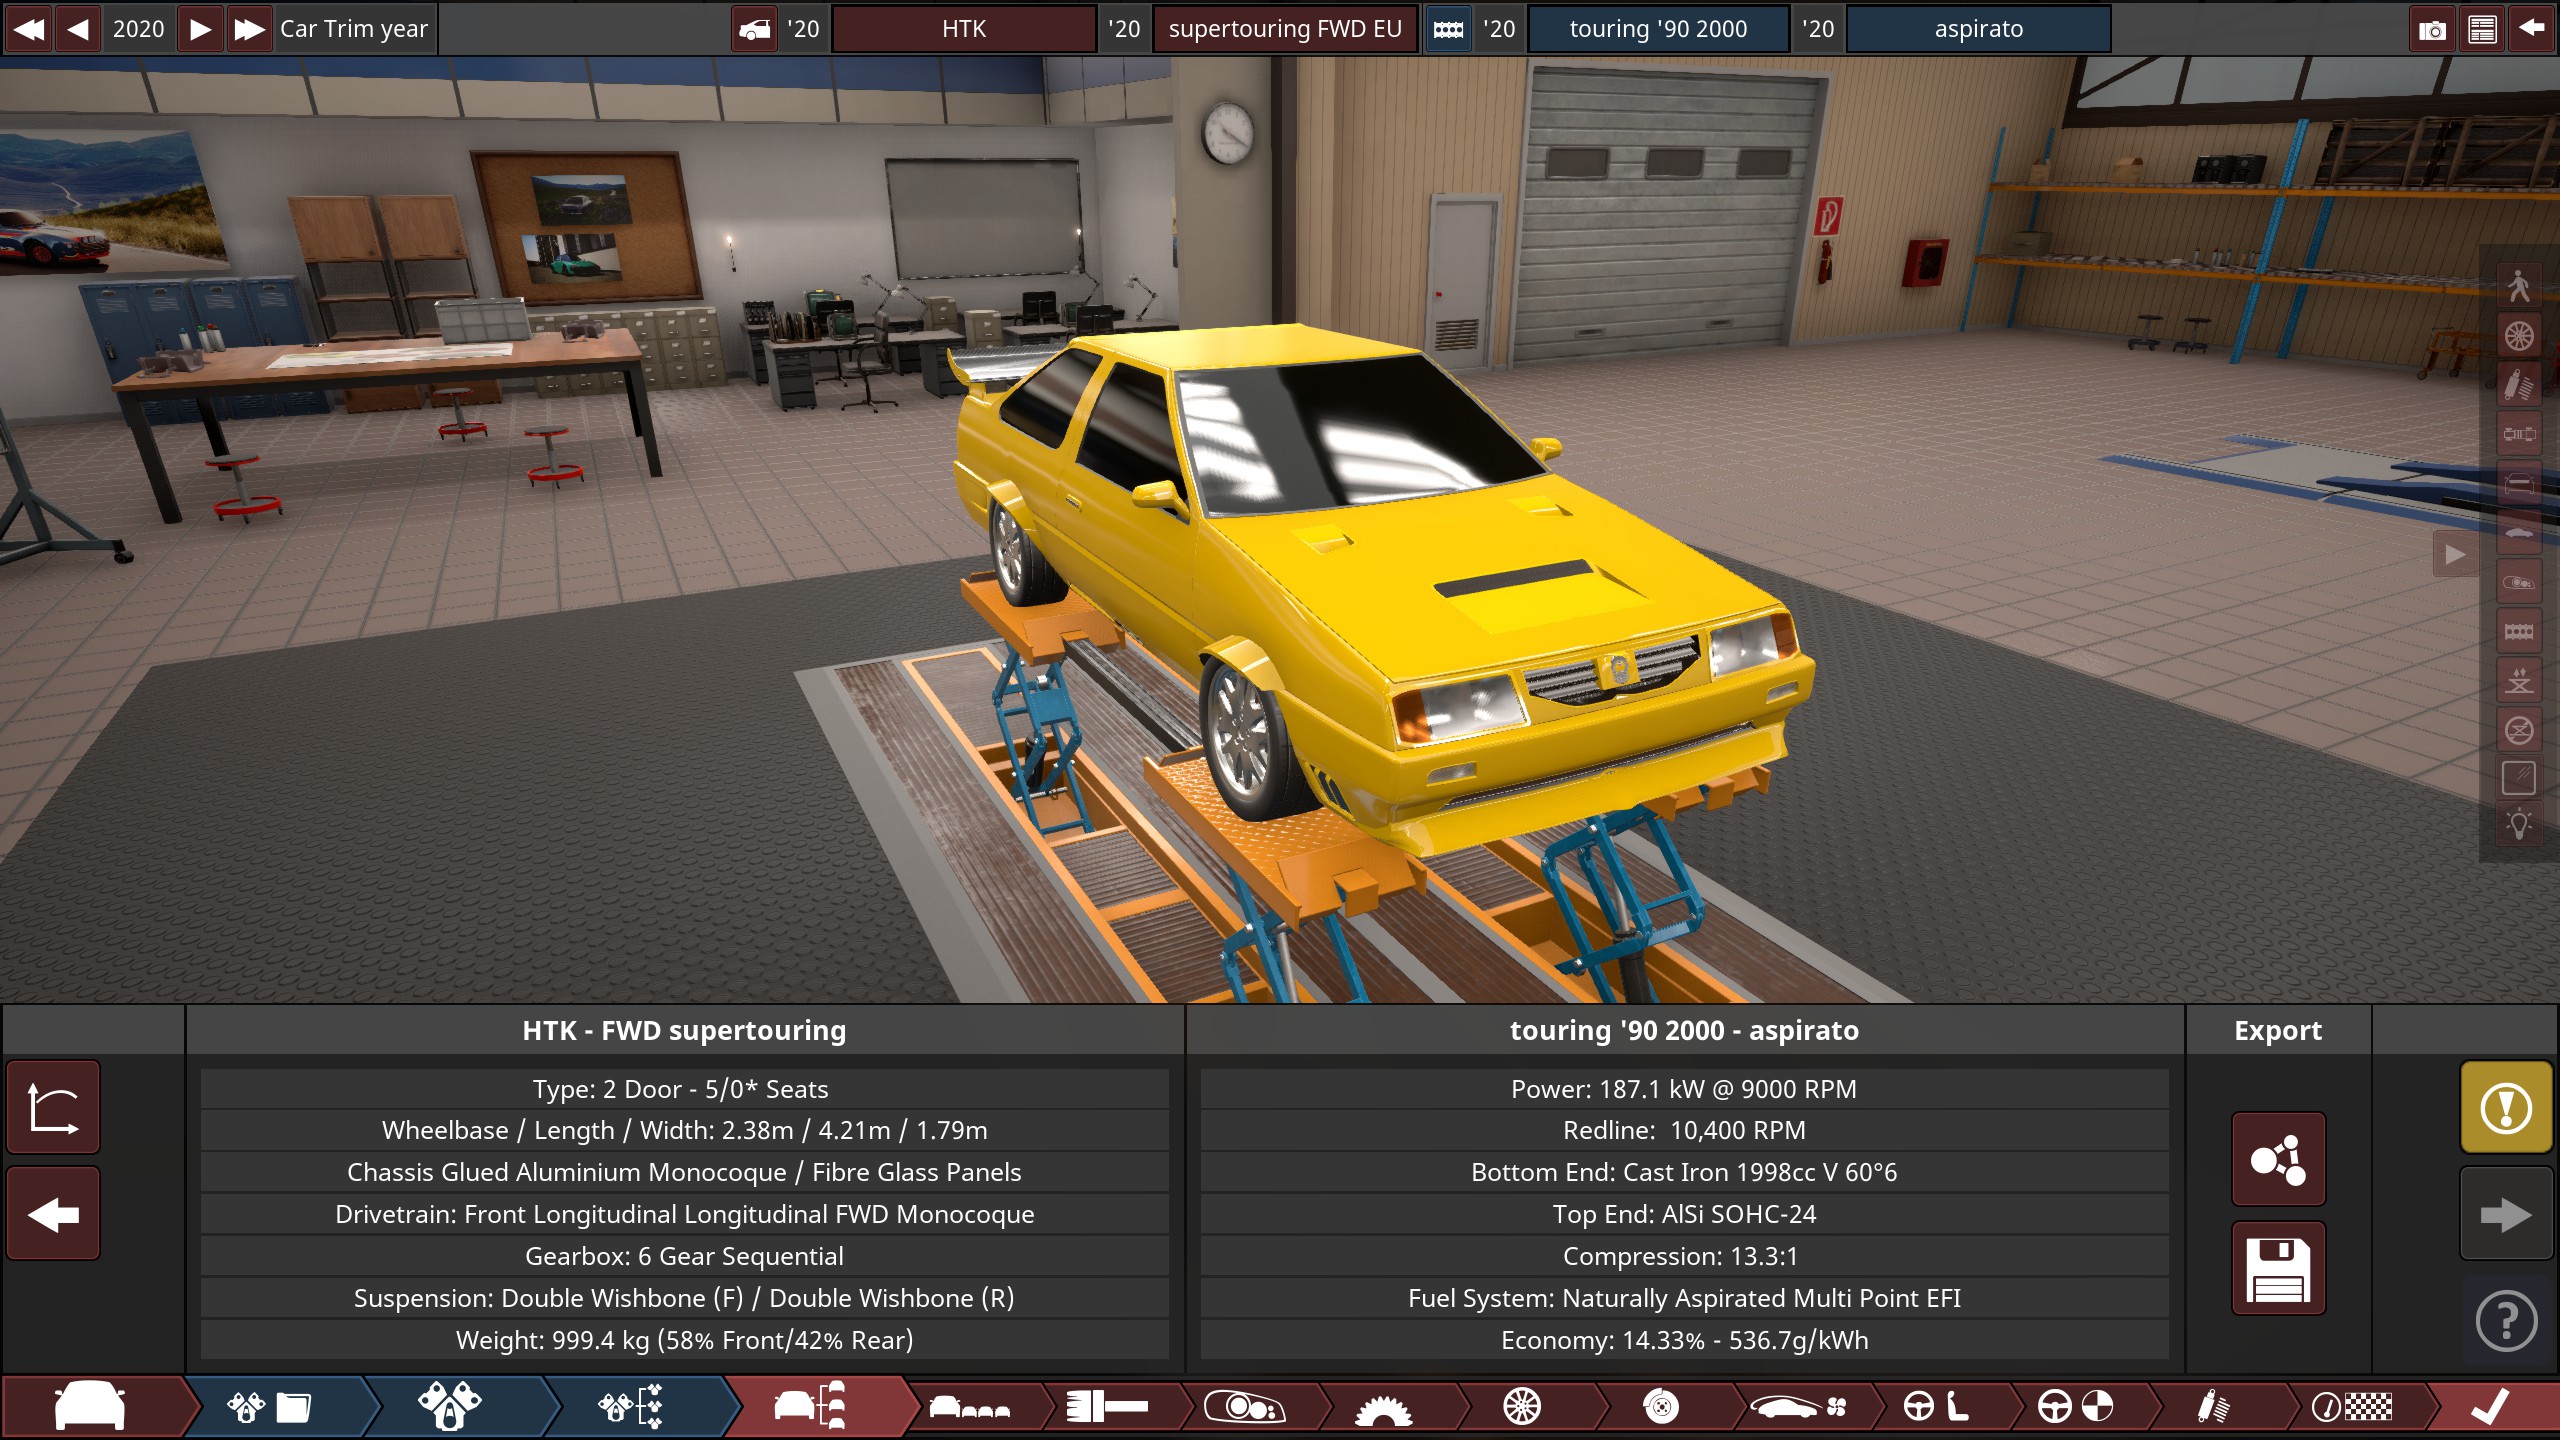2560x1440 pixels.
Task: Toggle headlight fixtures visibility in sidebar
Action: pos(2519,582)
